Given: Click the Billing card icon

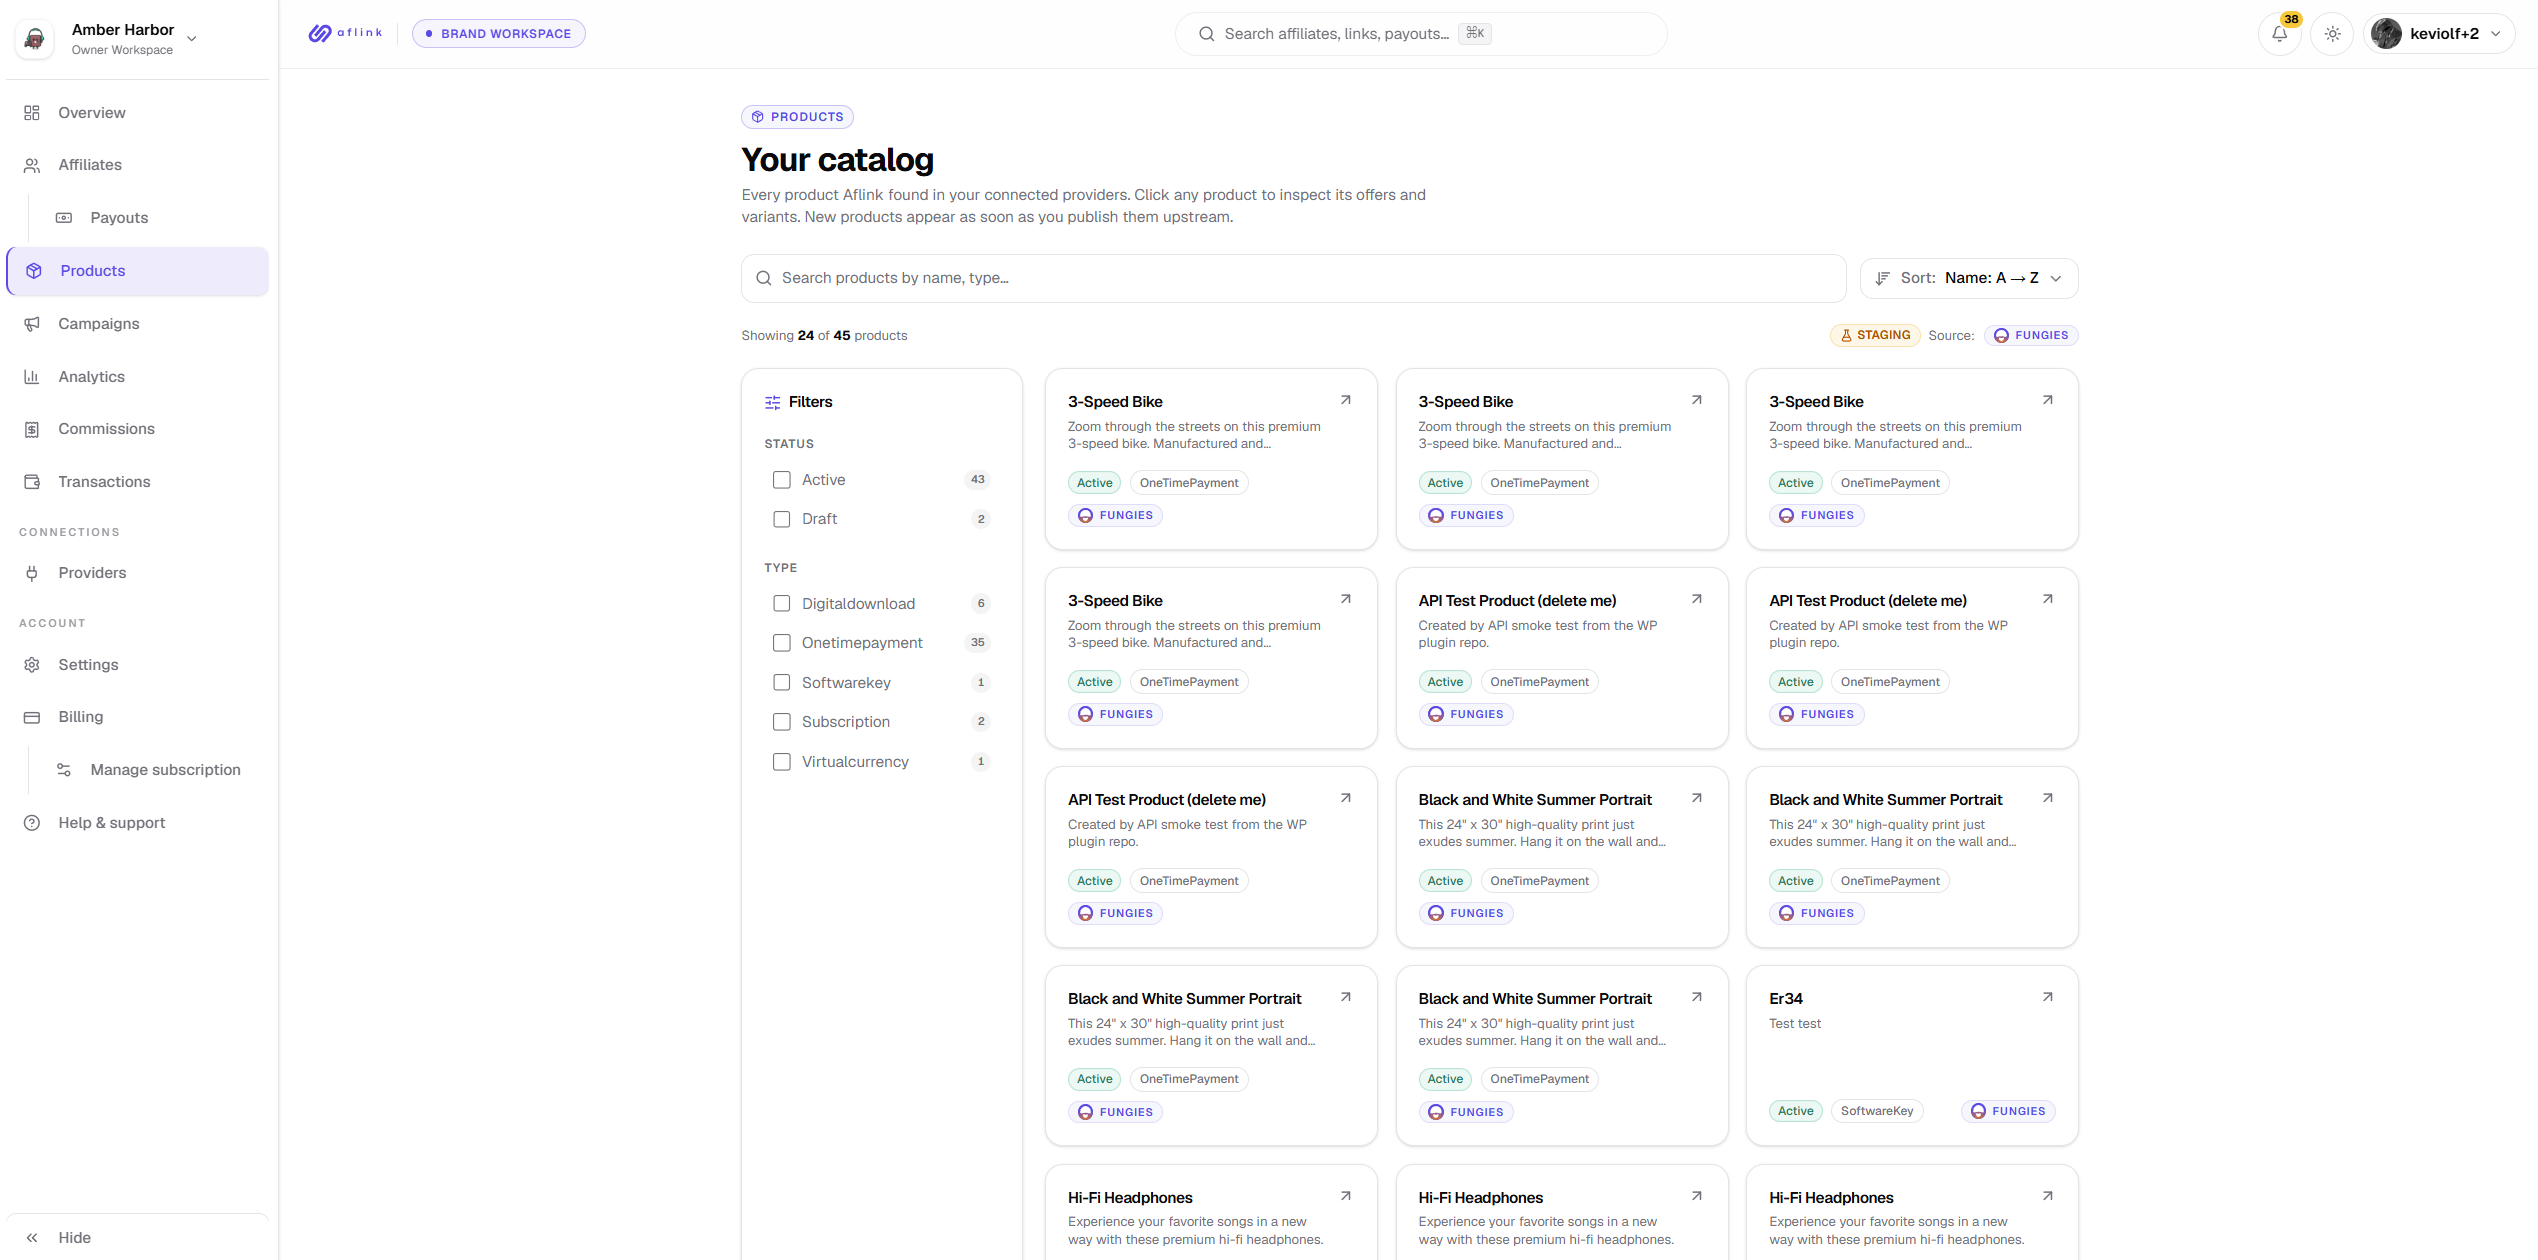Looking at the screenshot, I should tap(32, 717).
